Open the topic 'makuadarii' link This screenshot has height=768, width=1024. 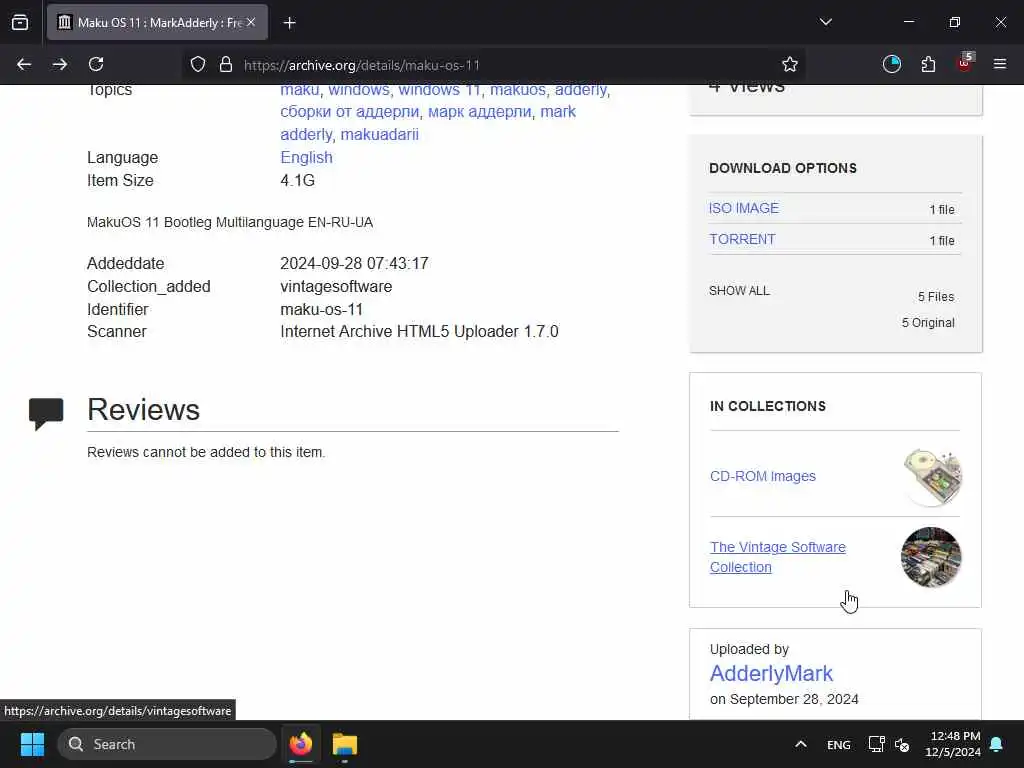pyautogui.click(x=379, y=135)
